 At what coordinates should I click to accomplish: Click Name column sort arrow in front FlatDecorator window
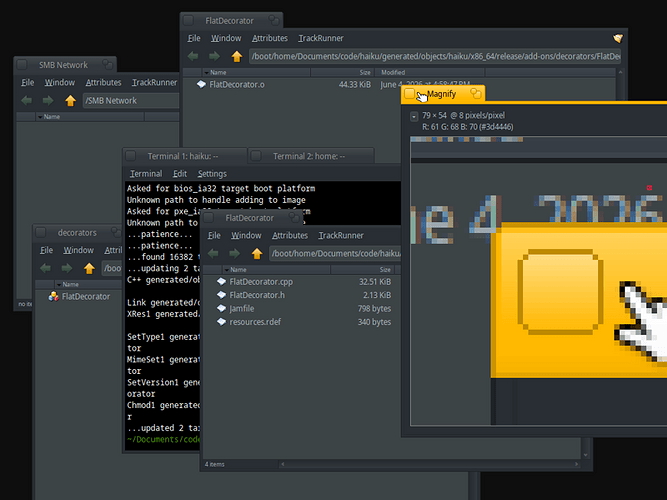coord(227,270)
